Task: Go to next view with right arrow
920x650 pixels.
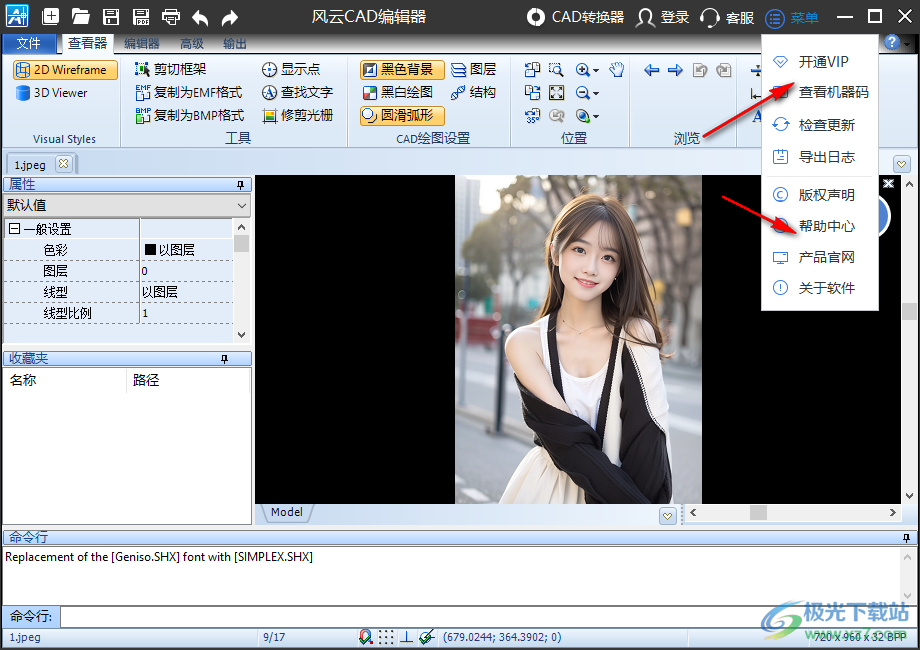Action: (x=675, y=70)
